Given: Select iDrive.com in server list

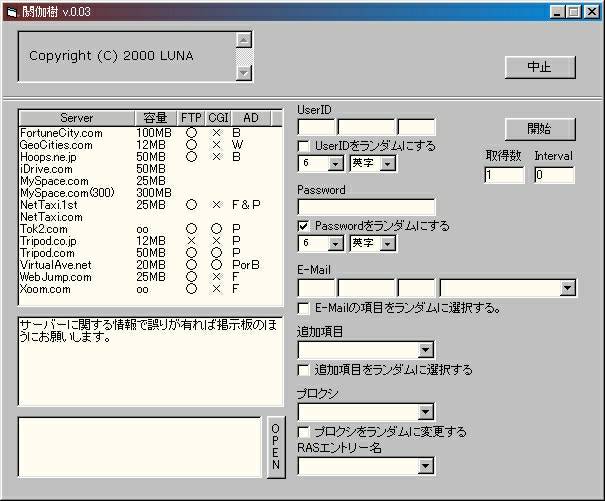Looking at the screenshot, I should point(150,169).
